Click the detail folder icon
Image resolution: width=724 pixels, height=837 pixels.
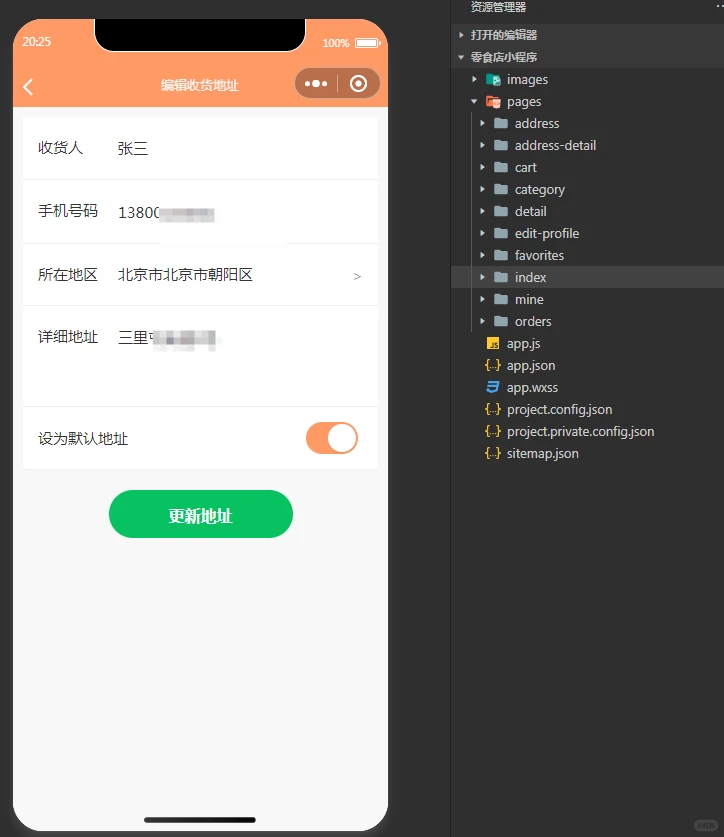point(501,211)
